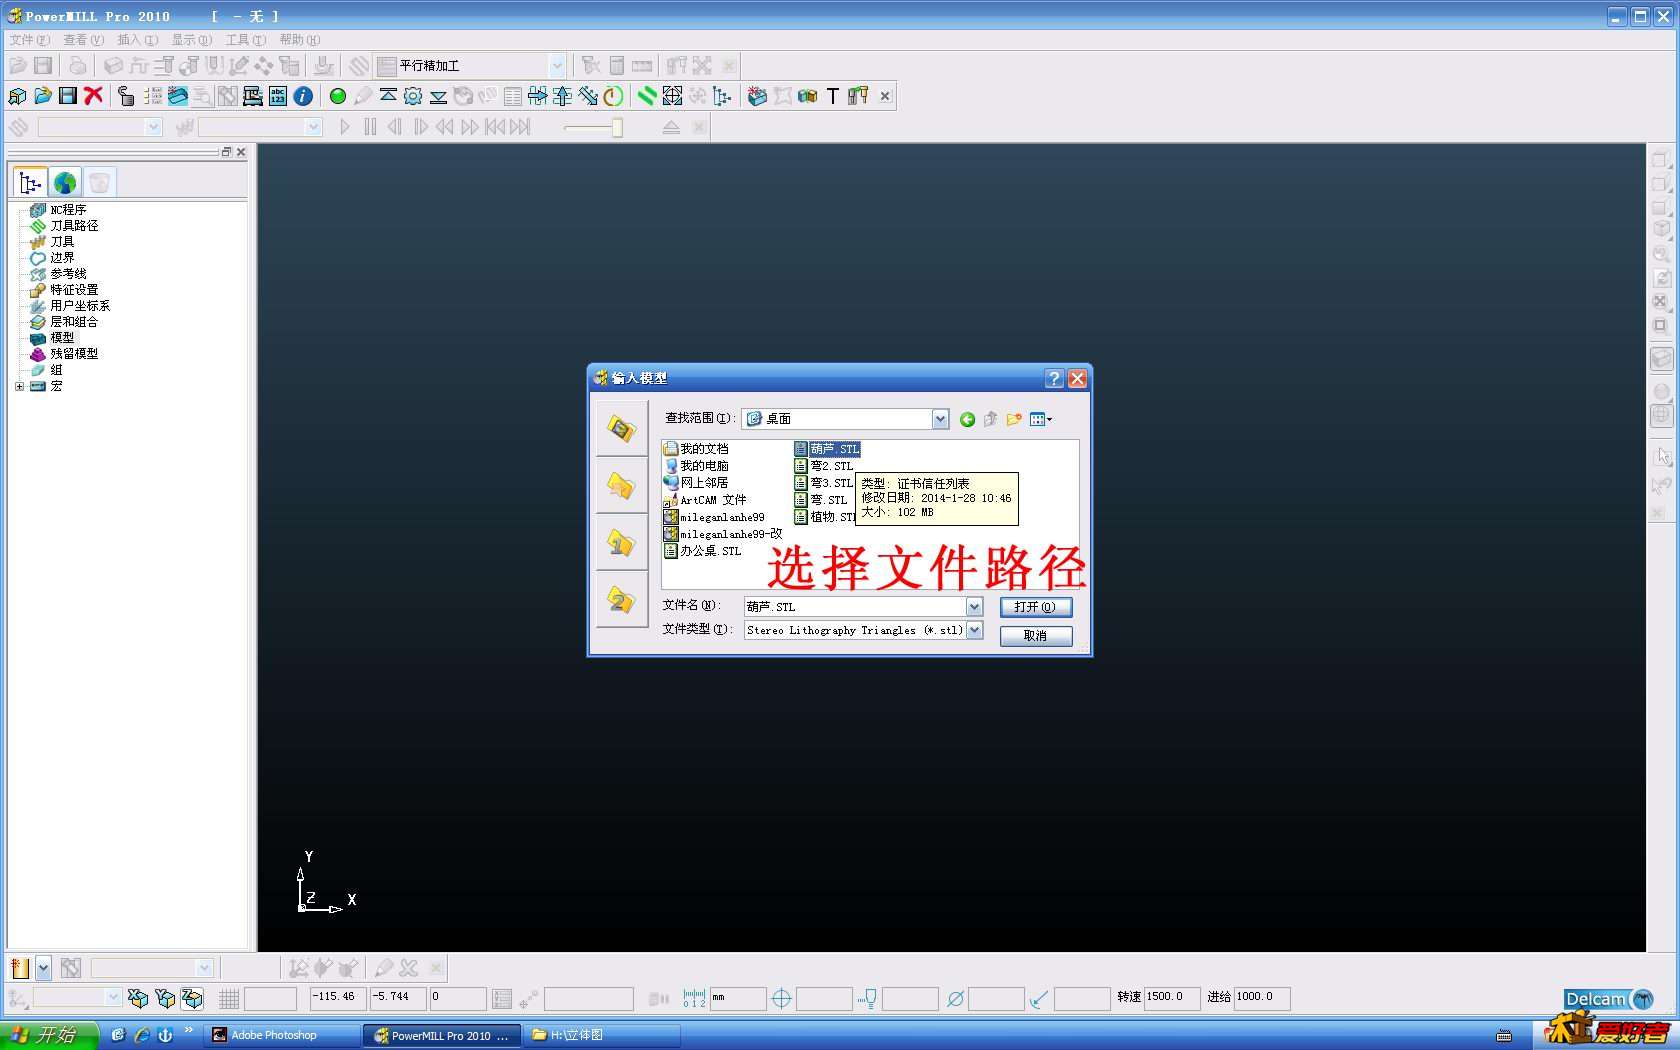Click the save project floppy disk icon
Image resolution: width=1680 pixels, height=1050 pixels.
[68, 96]
